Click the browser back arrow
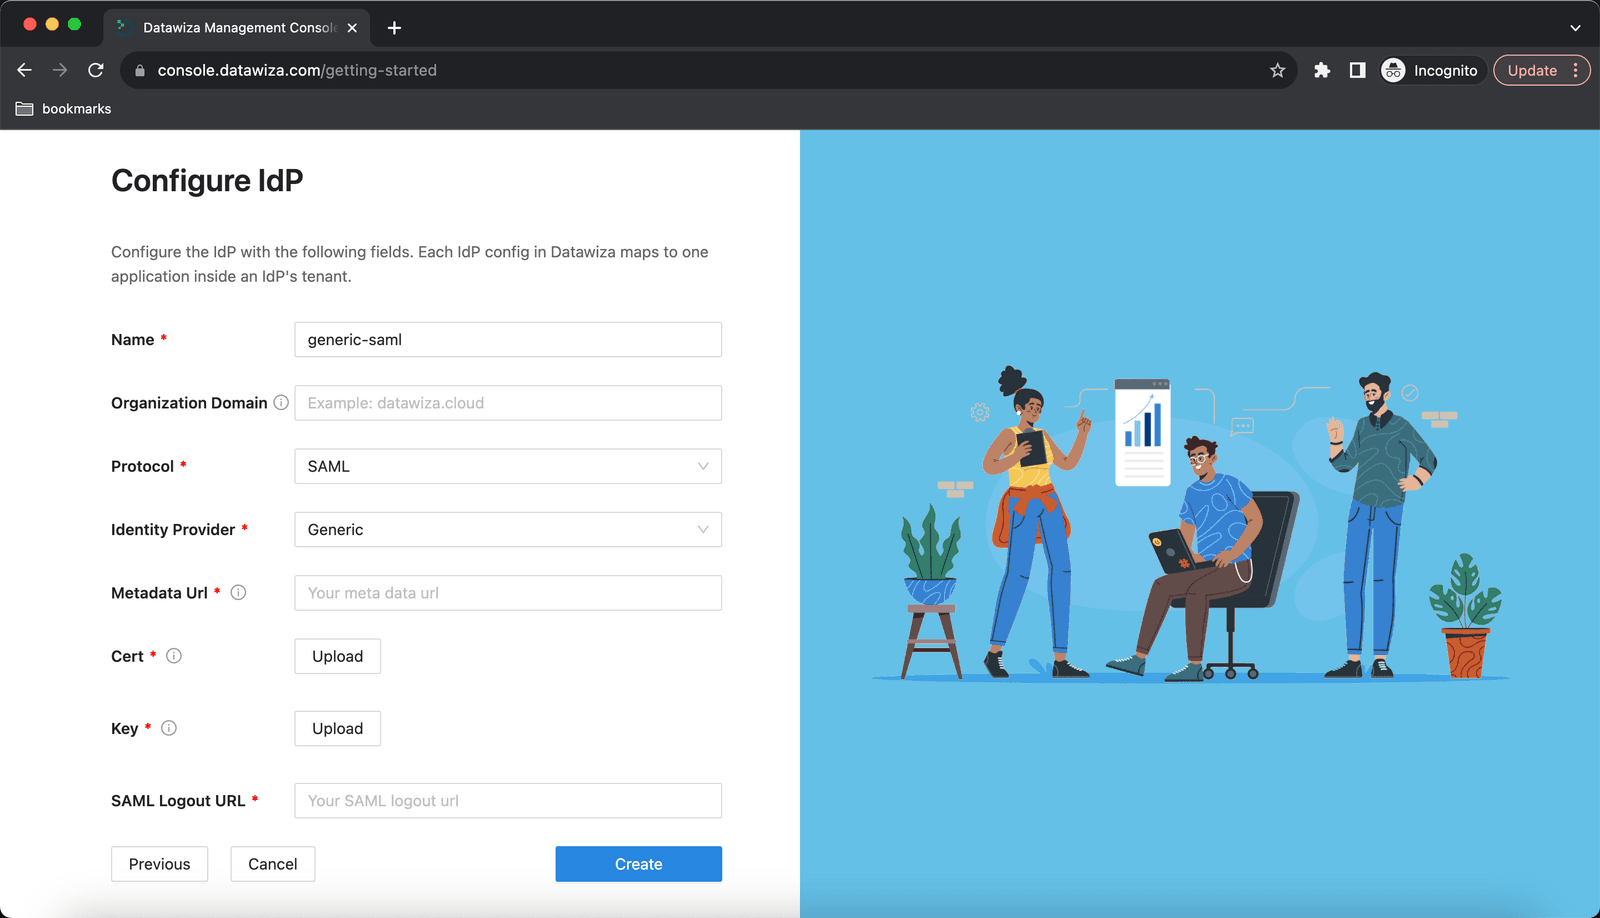 pos(24,70)
